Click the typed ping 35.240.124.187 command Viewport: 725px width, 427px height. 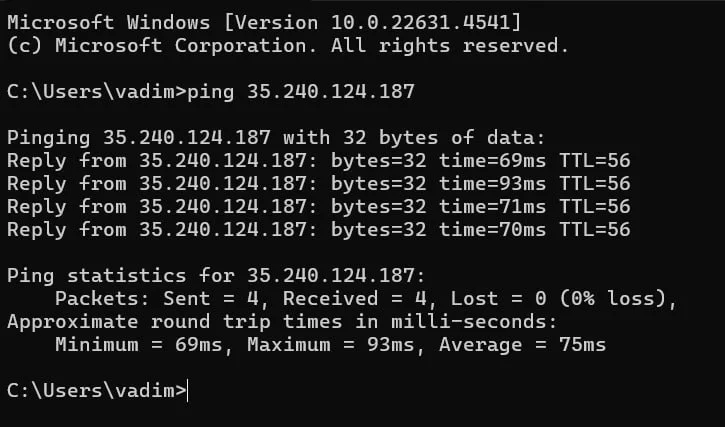301,92
